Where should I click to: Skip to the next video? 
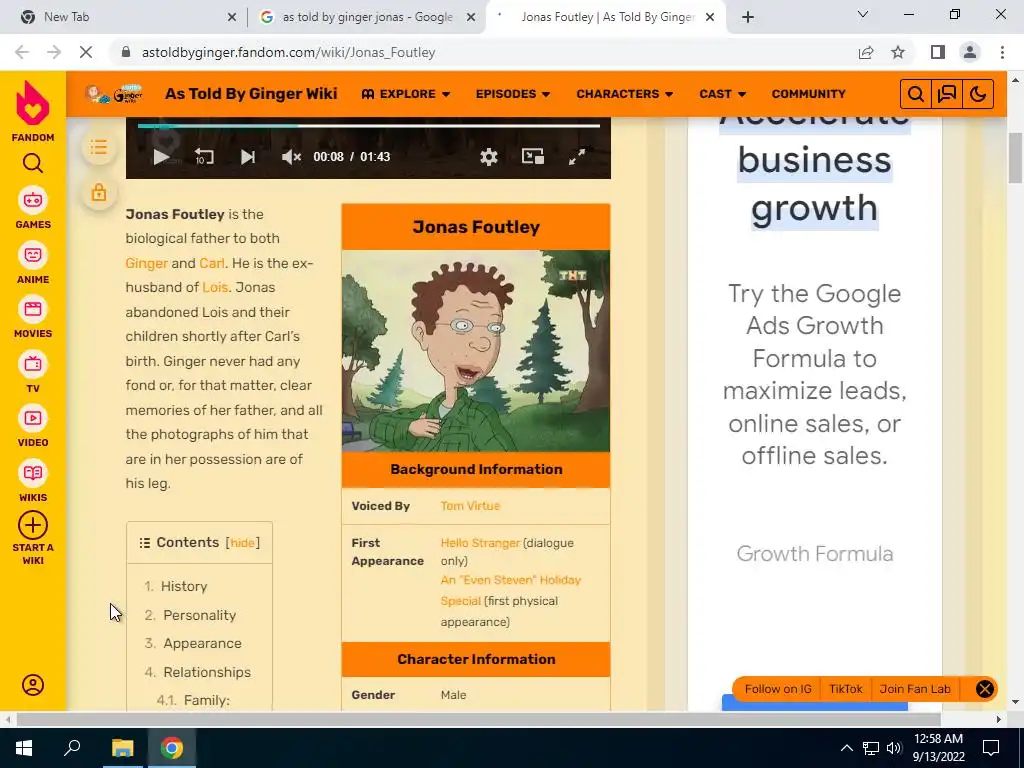(x=248, y=157)
